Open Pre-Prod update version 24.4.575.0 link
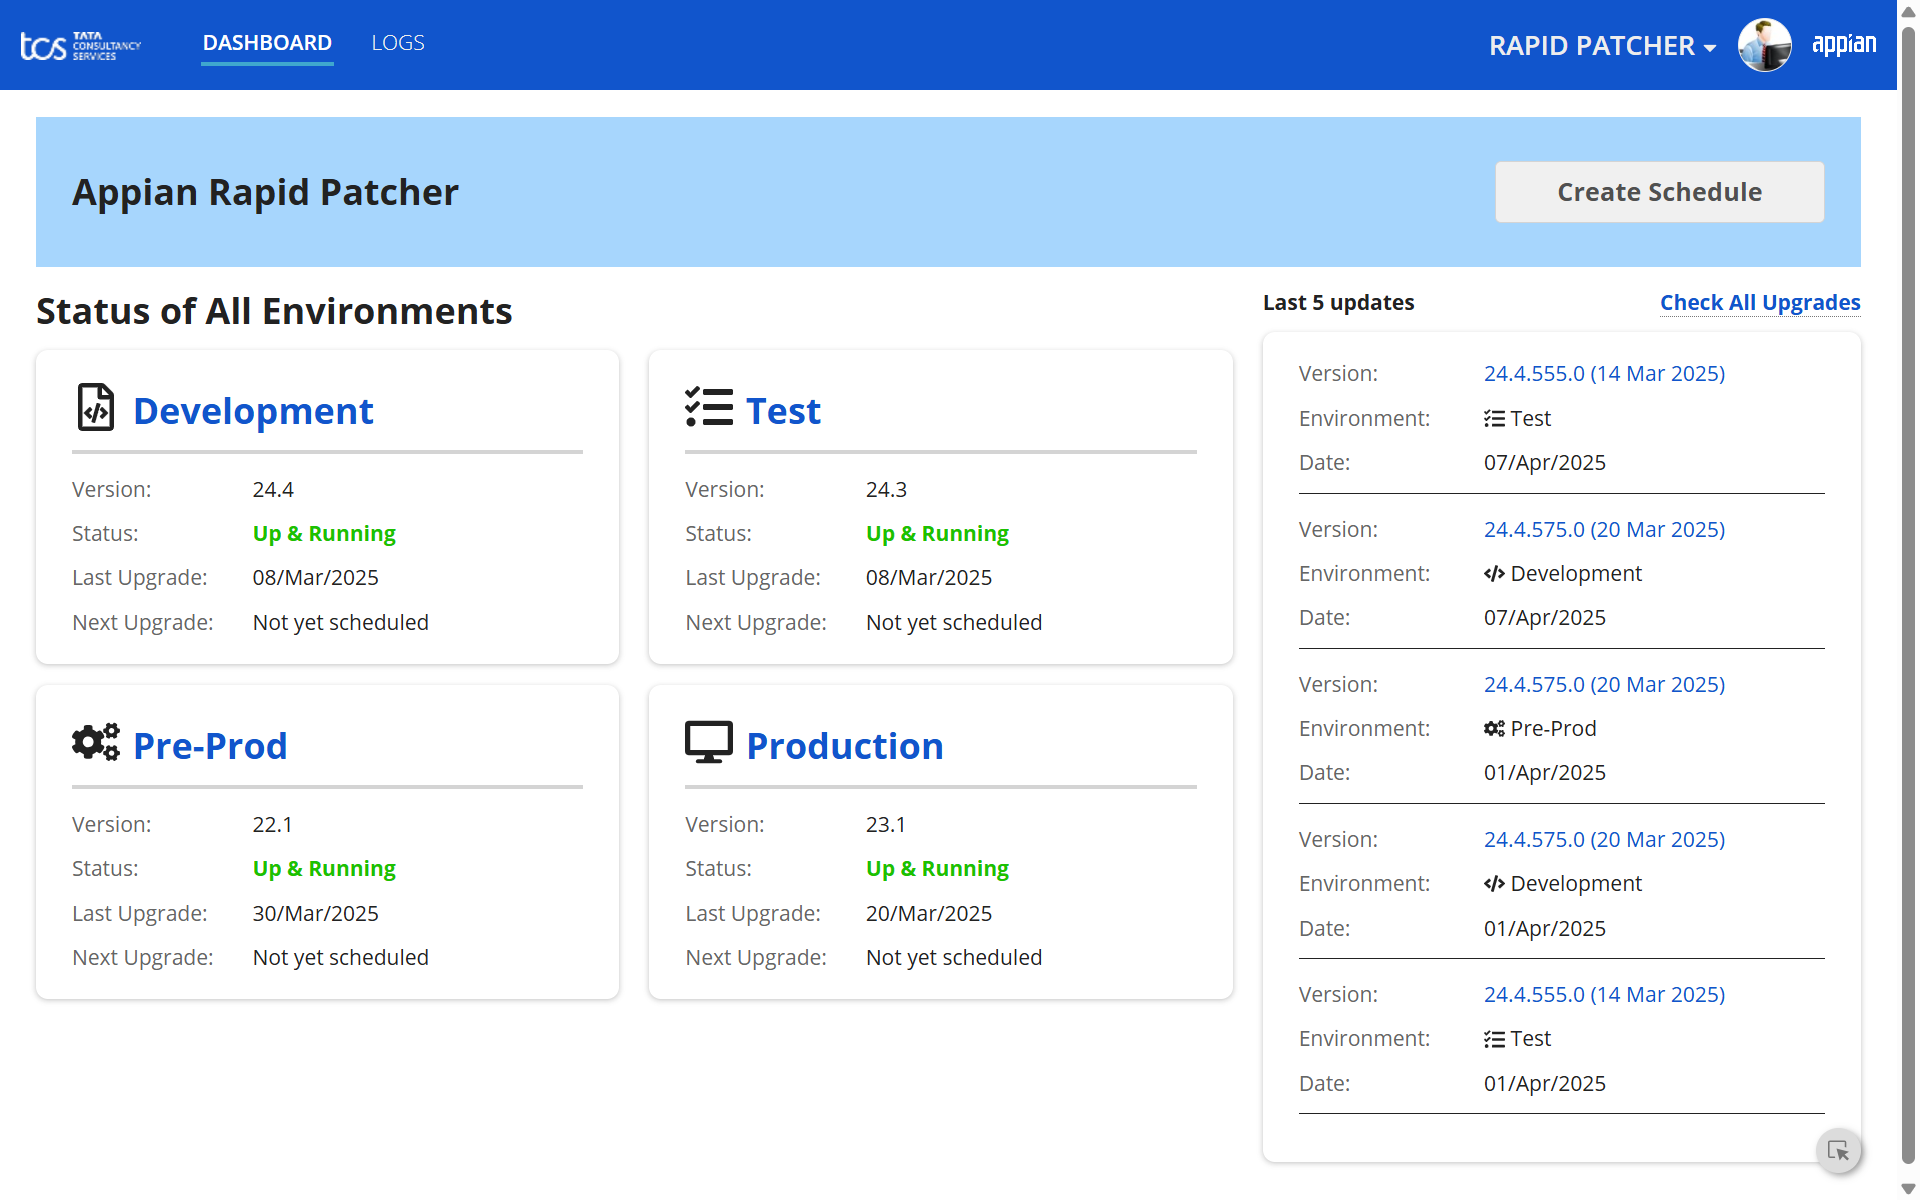This screenshot has height=1200, width=1920. click(1604, 684)
